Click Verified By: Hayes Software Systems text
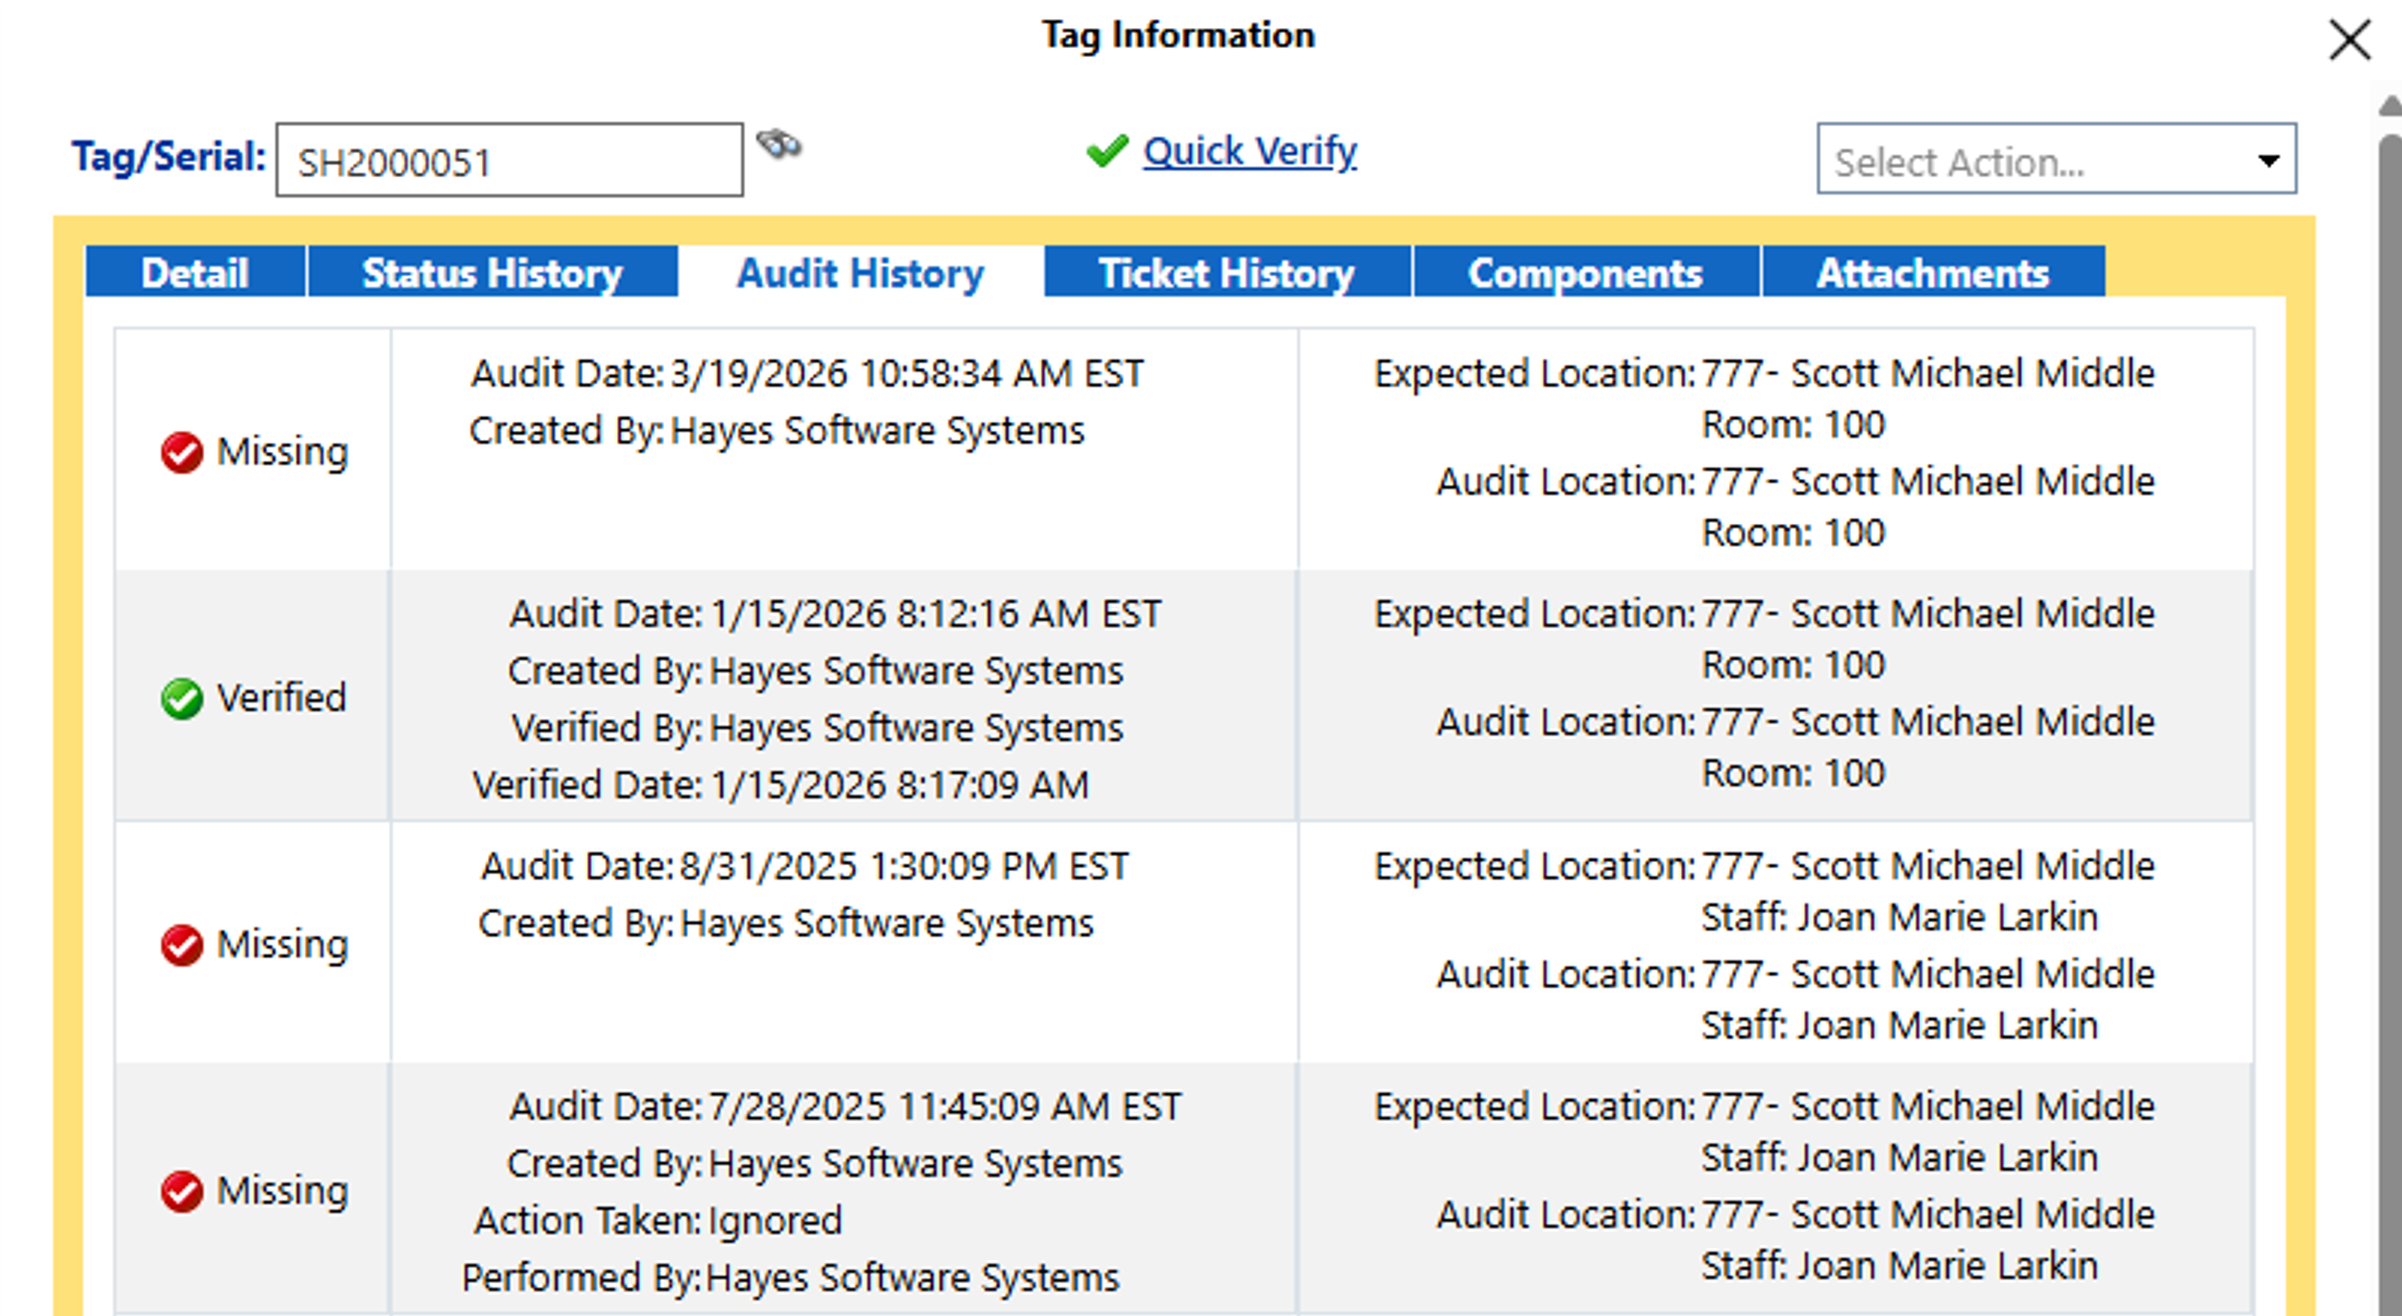 click(x=817, y=727)
